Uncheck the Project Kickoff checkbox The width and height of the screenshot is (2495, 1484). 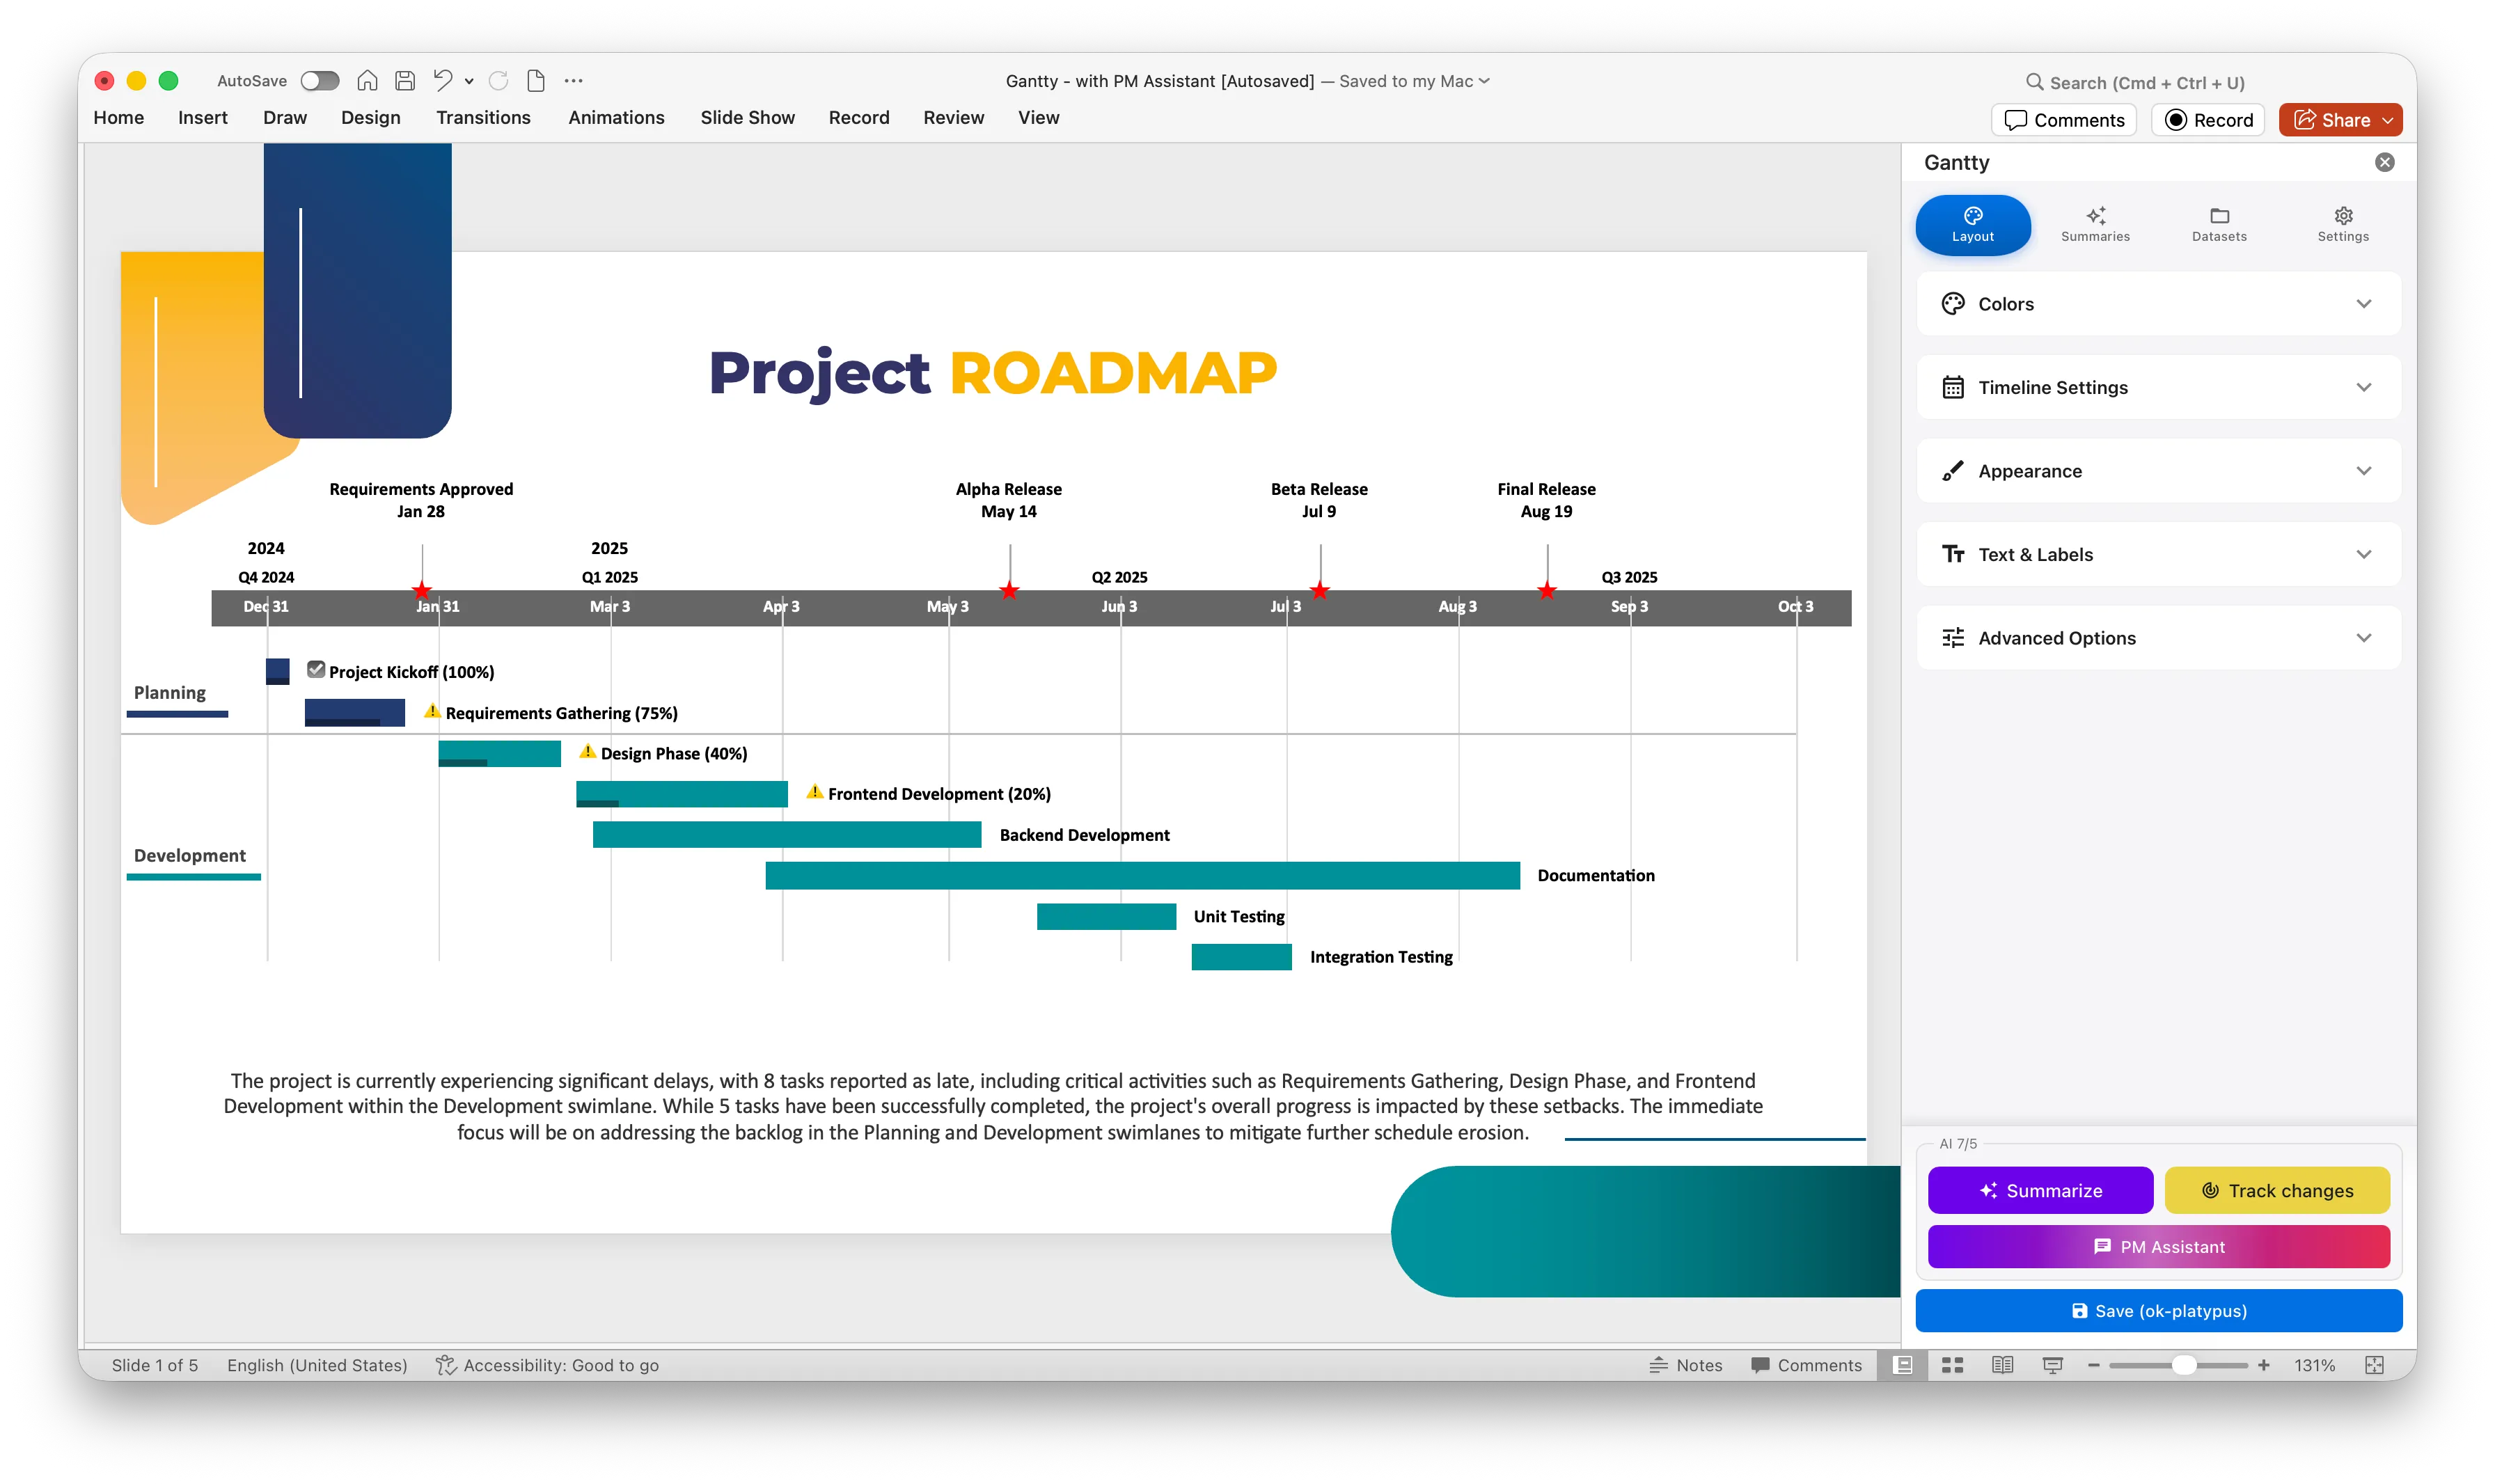(x=316, y=670)
